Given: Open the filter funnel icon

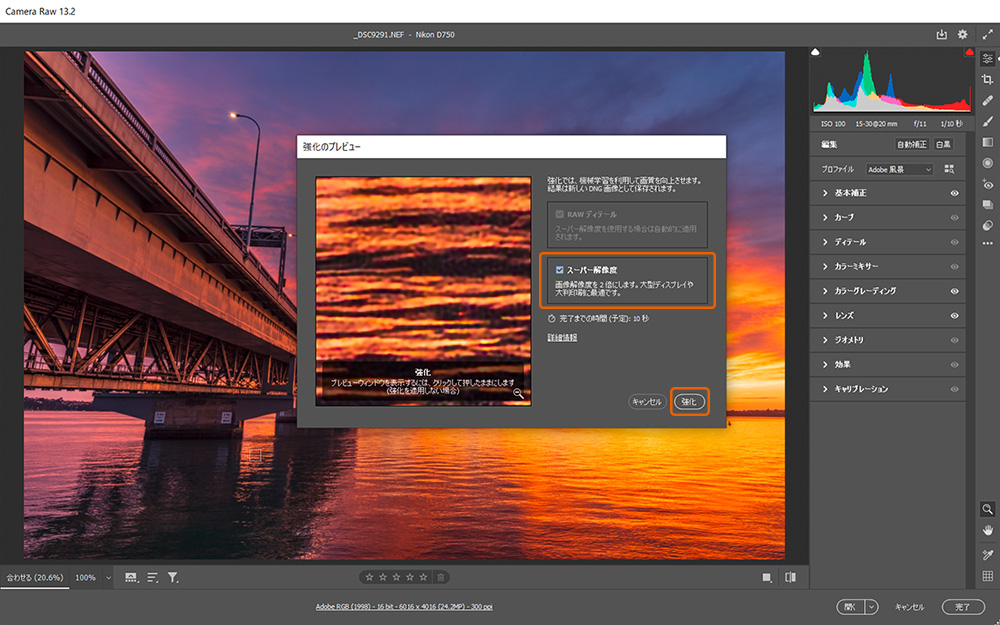Looking at the screenshot, I should 173,577.
